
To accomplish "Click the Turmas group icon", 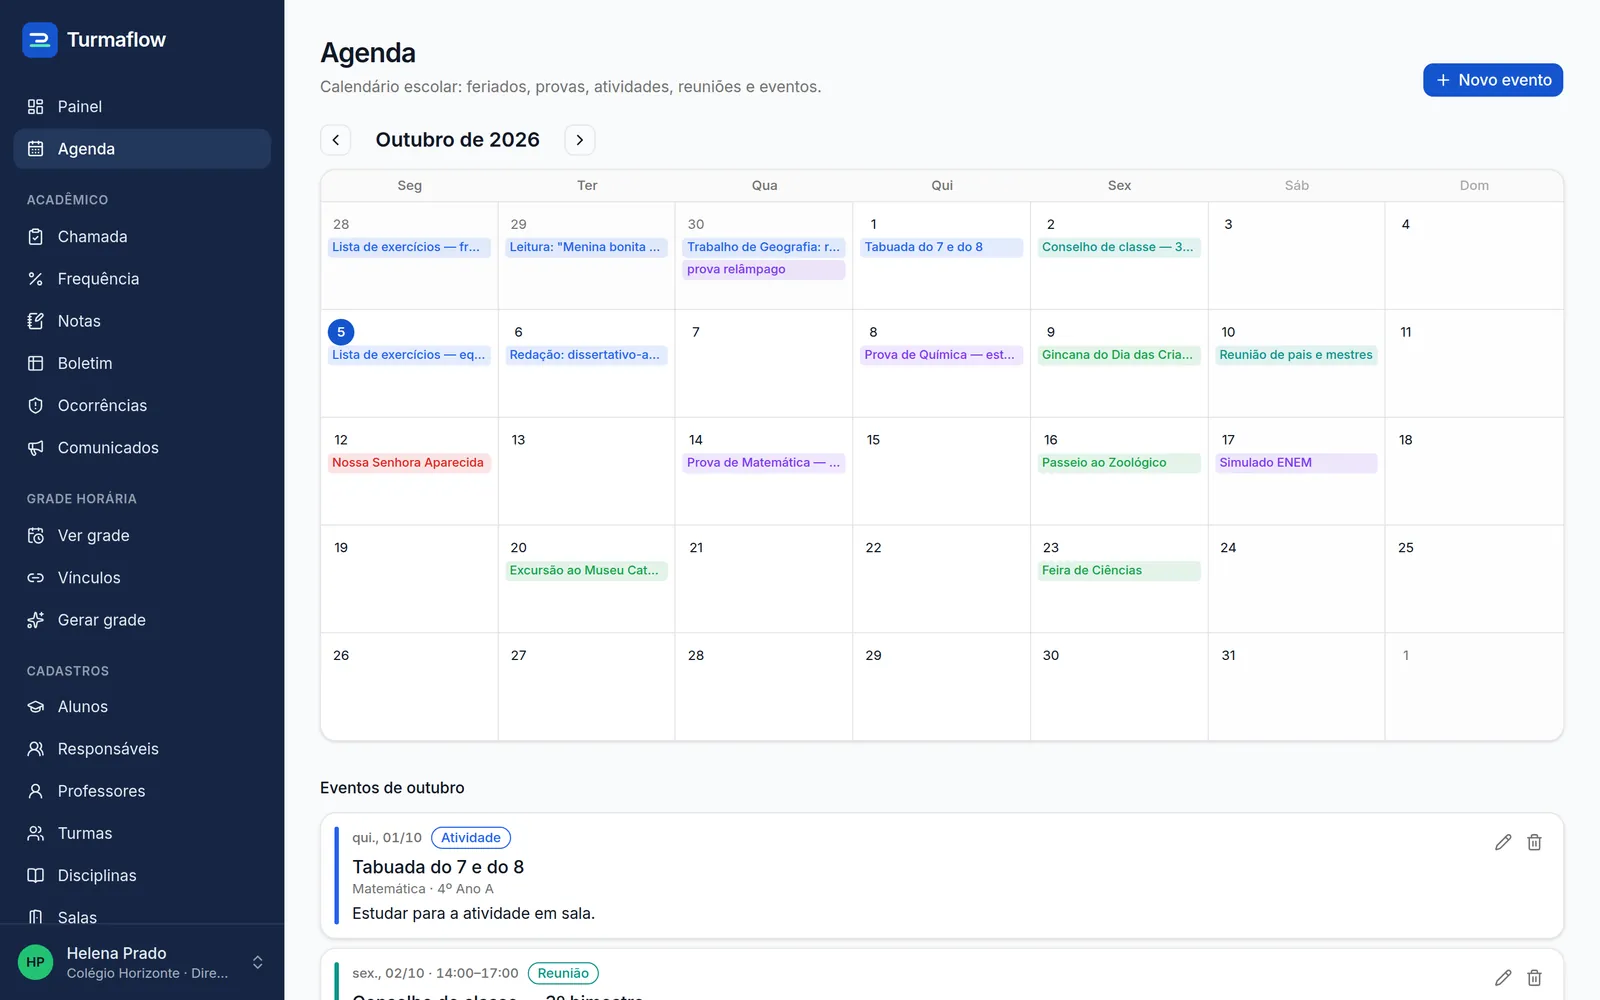I will click(x=36, y=833).
